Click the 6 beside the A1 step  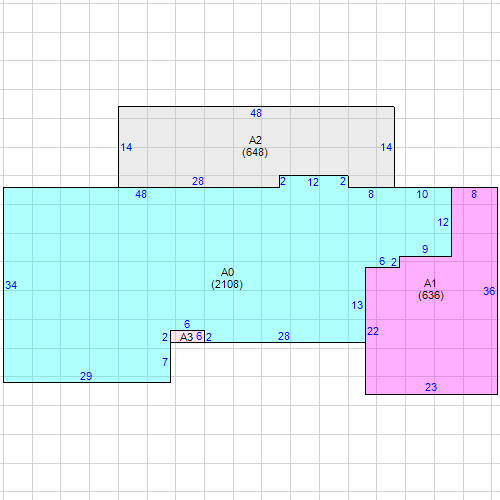click(382, 261)
